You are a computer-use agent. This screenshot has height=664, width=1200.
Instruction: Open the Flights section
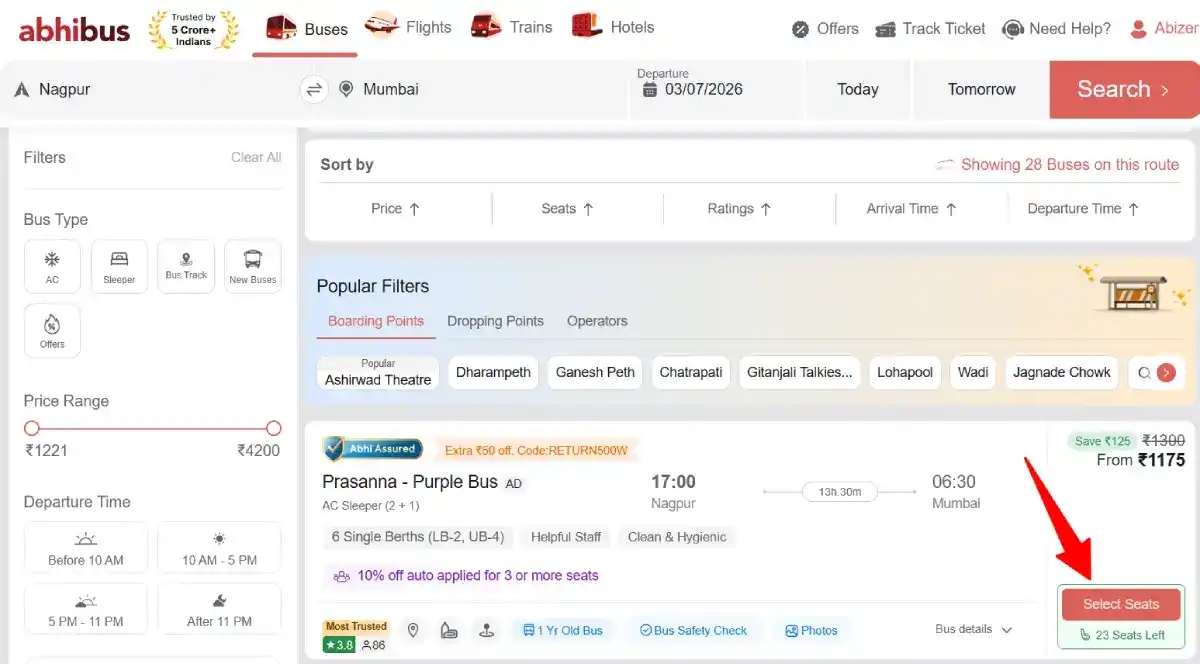click(408, 27)
